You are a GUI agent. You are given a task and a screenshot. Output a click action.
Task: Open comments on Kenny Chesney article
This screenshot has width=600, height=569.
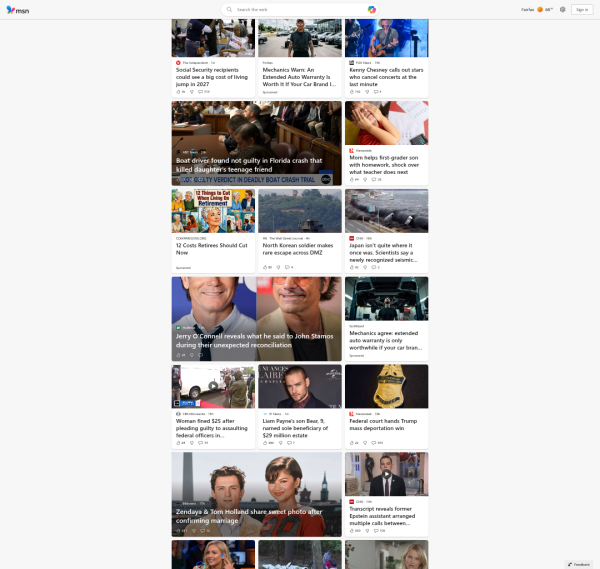pyautogui.click(x=376, y=92)
